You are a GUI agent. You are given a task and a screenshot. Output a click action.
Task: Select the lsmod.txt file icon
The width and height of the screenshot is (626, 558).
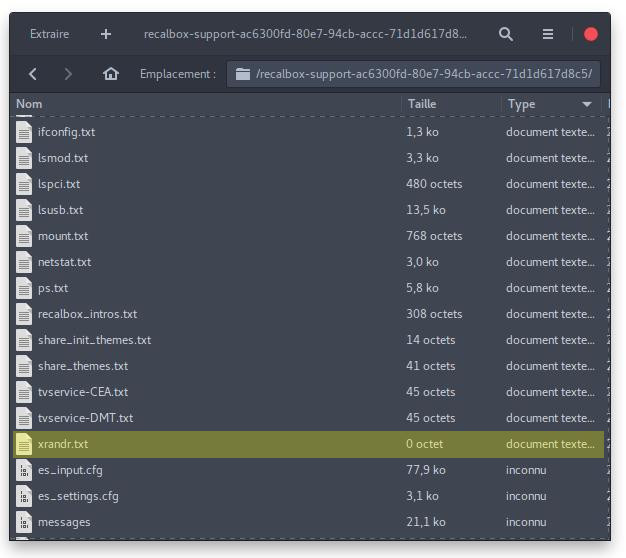(24, 158)
